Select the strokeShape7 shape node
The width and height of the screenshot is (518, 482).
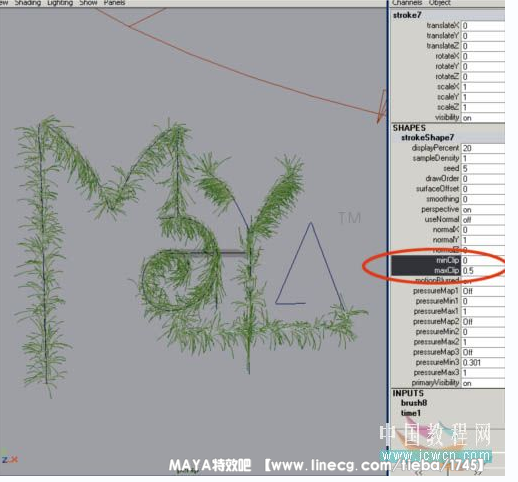pyautogui.click(x=427, y=138)
